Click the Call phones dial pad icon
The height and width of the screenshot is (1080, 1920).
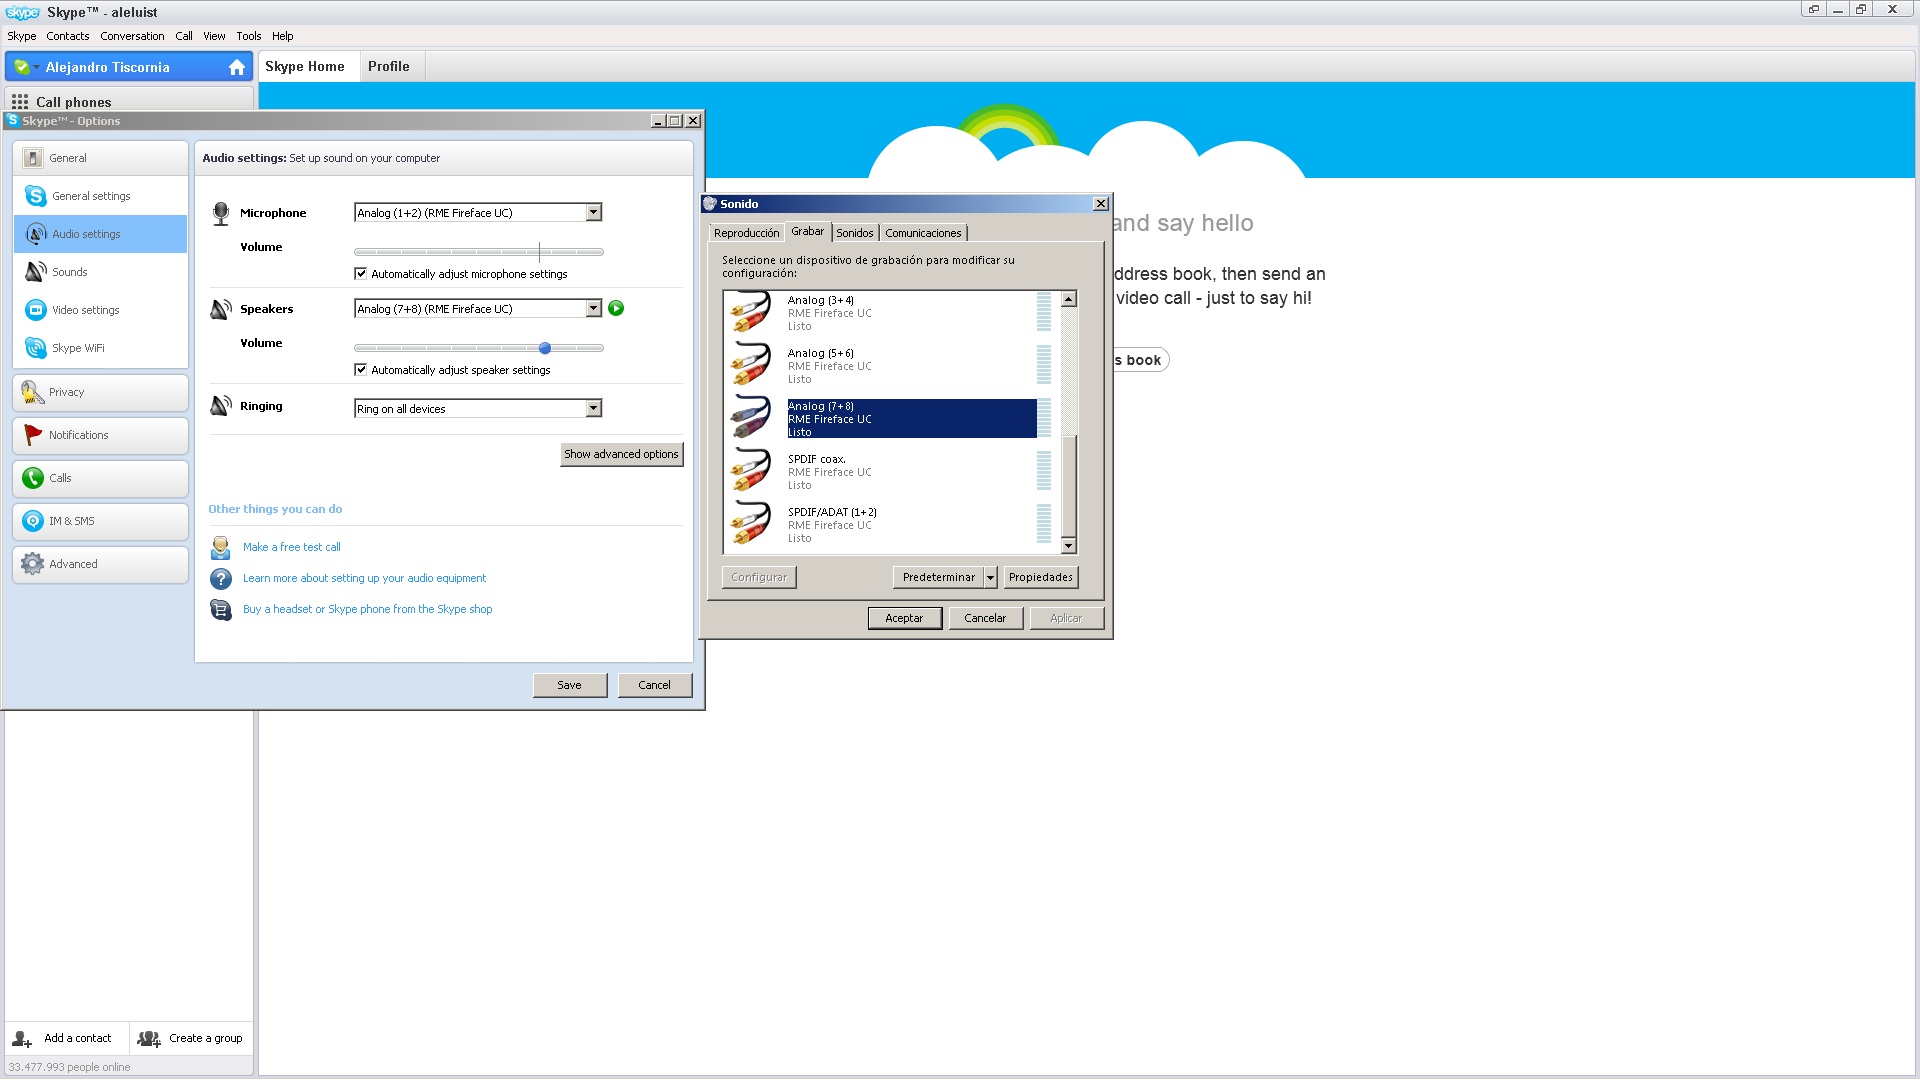pos(20,102)
